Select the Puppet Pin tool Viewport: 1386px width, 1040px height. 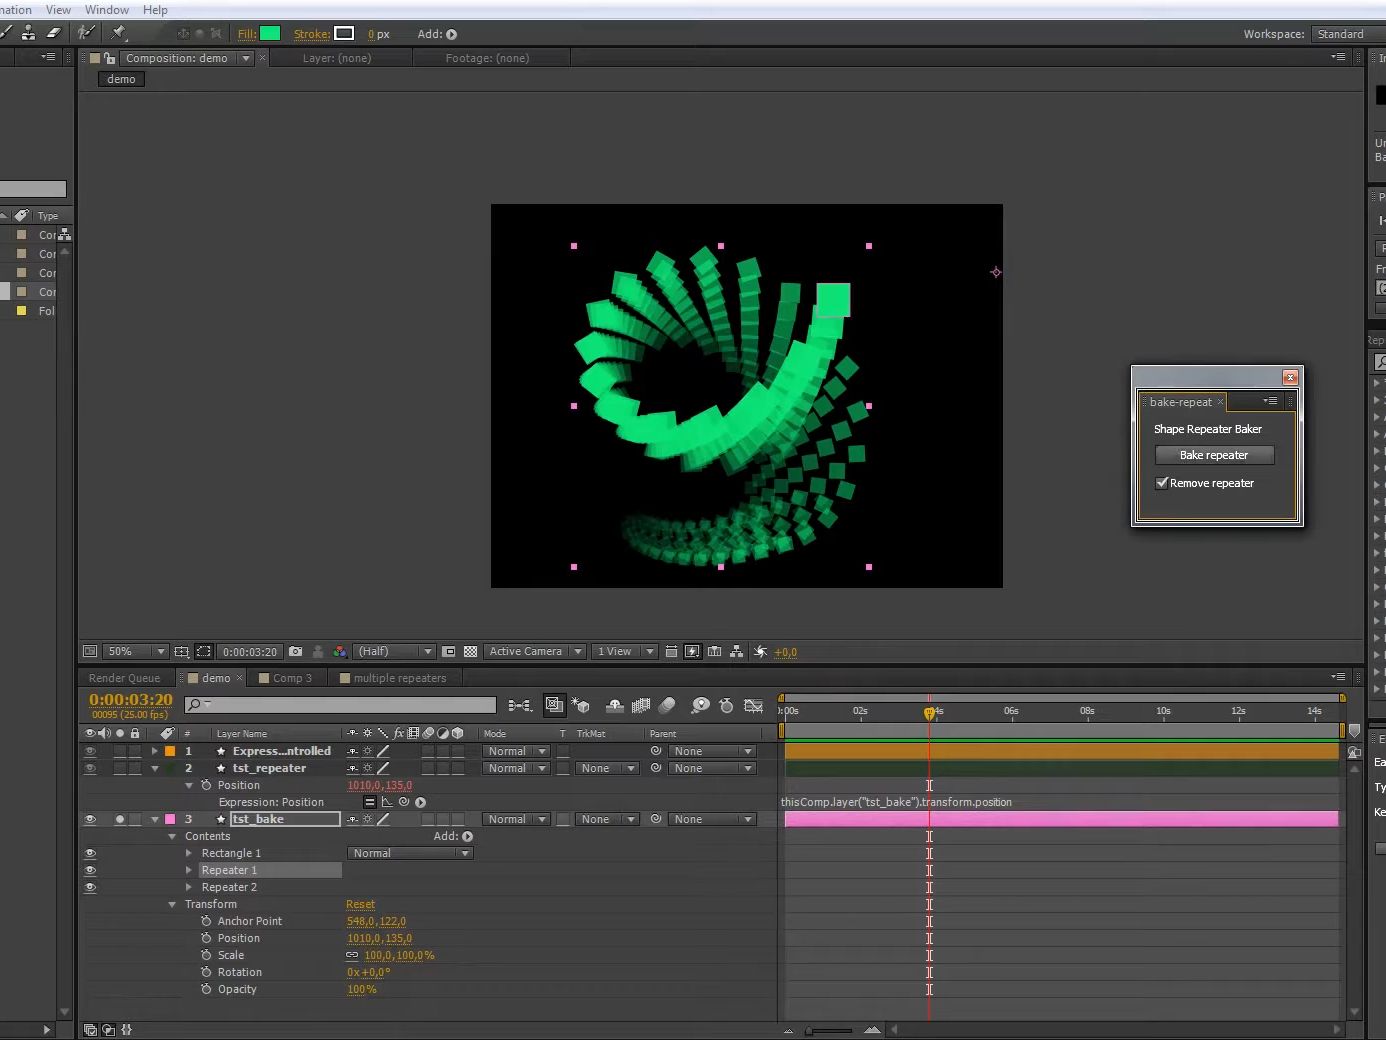118,33
